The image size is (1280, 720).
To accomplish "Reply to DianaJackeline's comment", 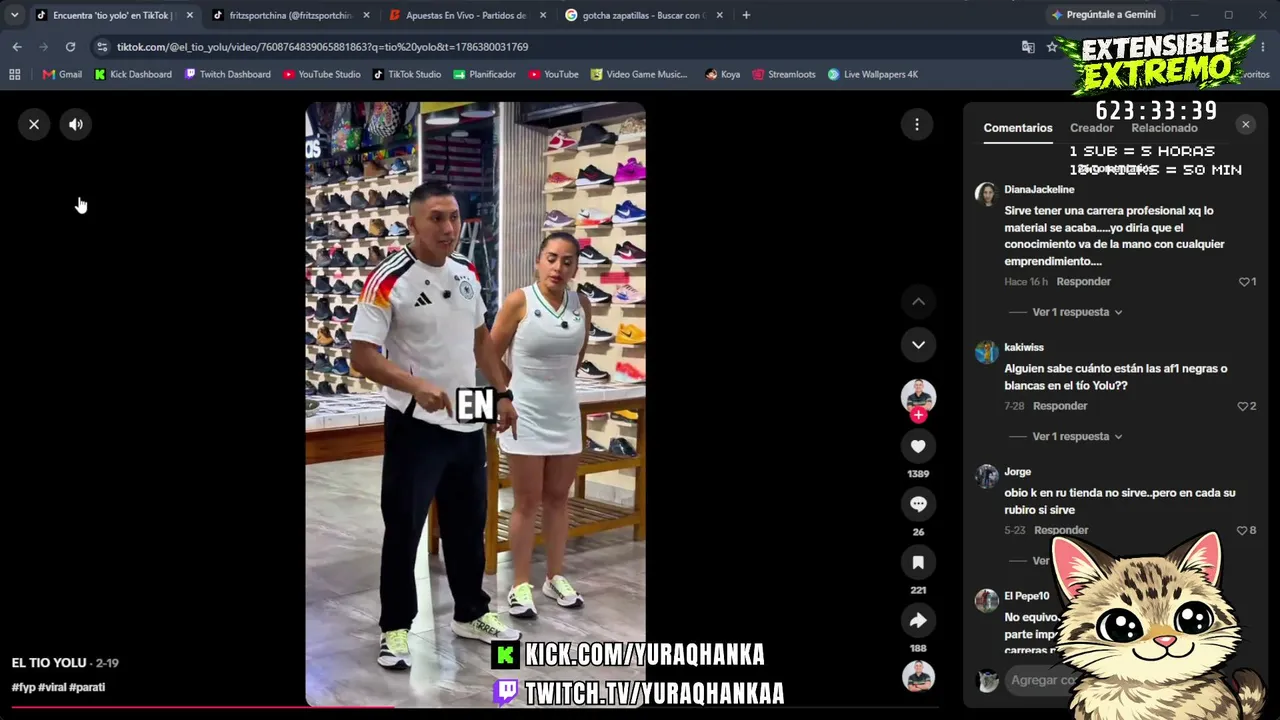I will tap(1083, 282).
